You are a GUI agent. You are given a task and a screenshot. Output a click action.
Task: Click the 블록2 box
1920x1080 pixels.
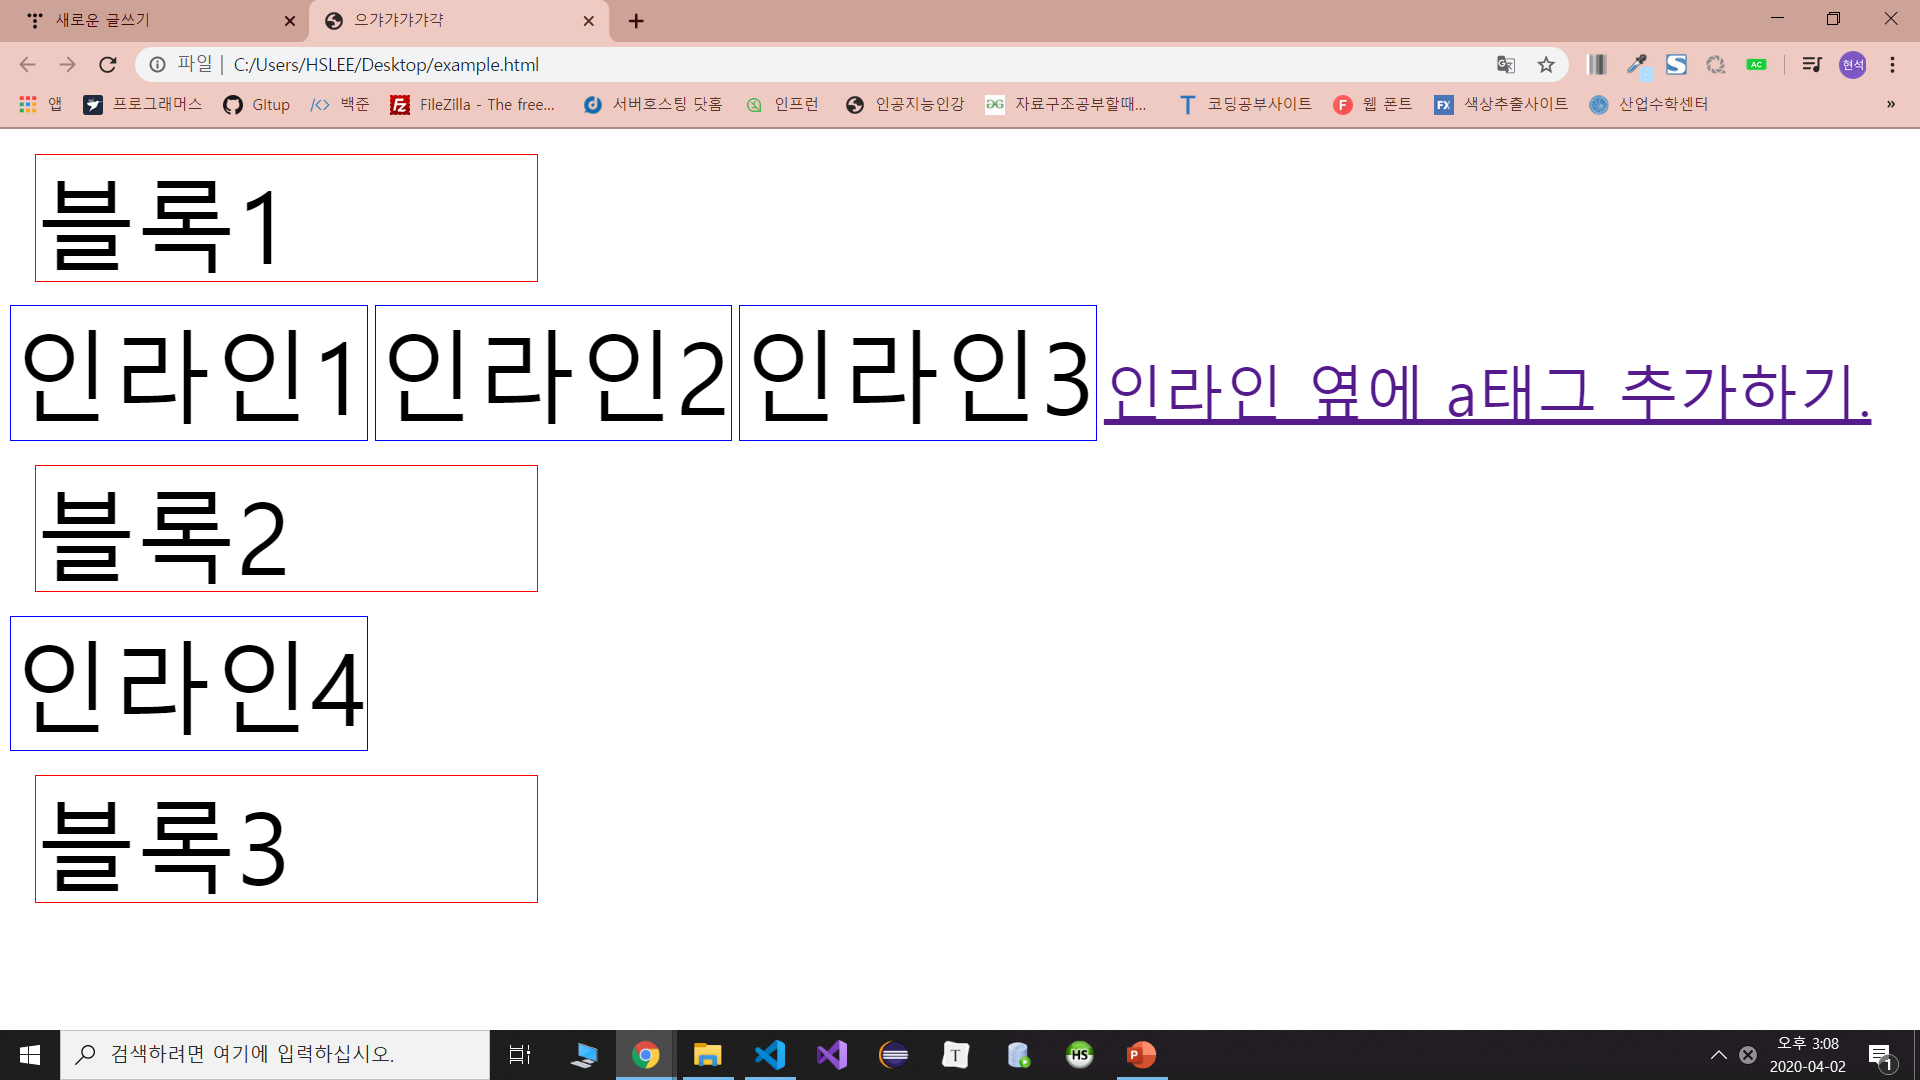(286, 529)
